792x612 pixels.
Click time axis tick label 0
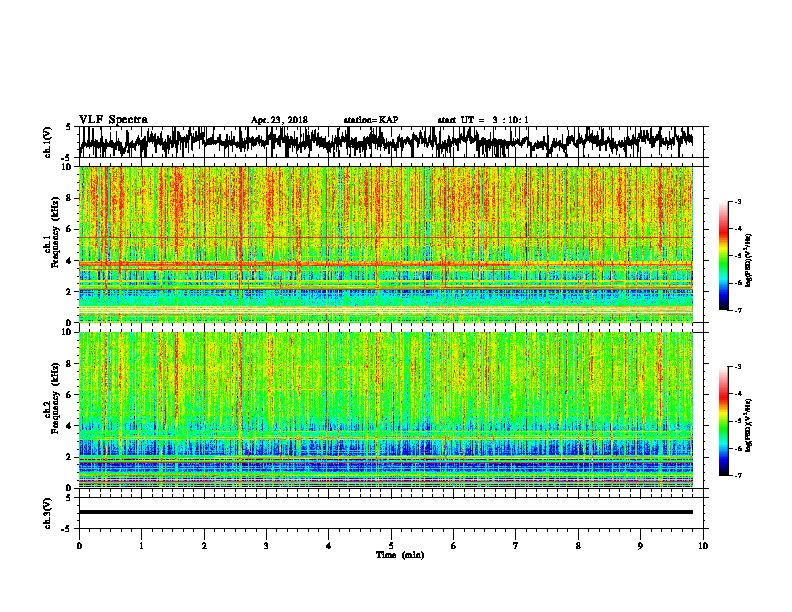coord(79,546)
